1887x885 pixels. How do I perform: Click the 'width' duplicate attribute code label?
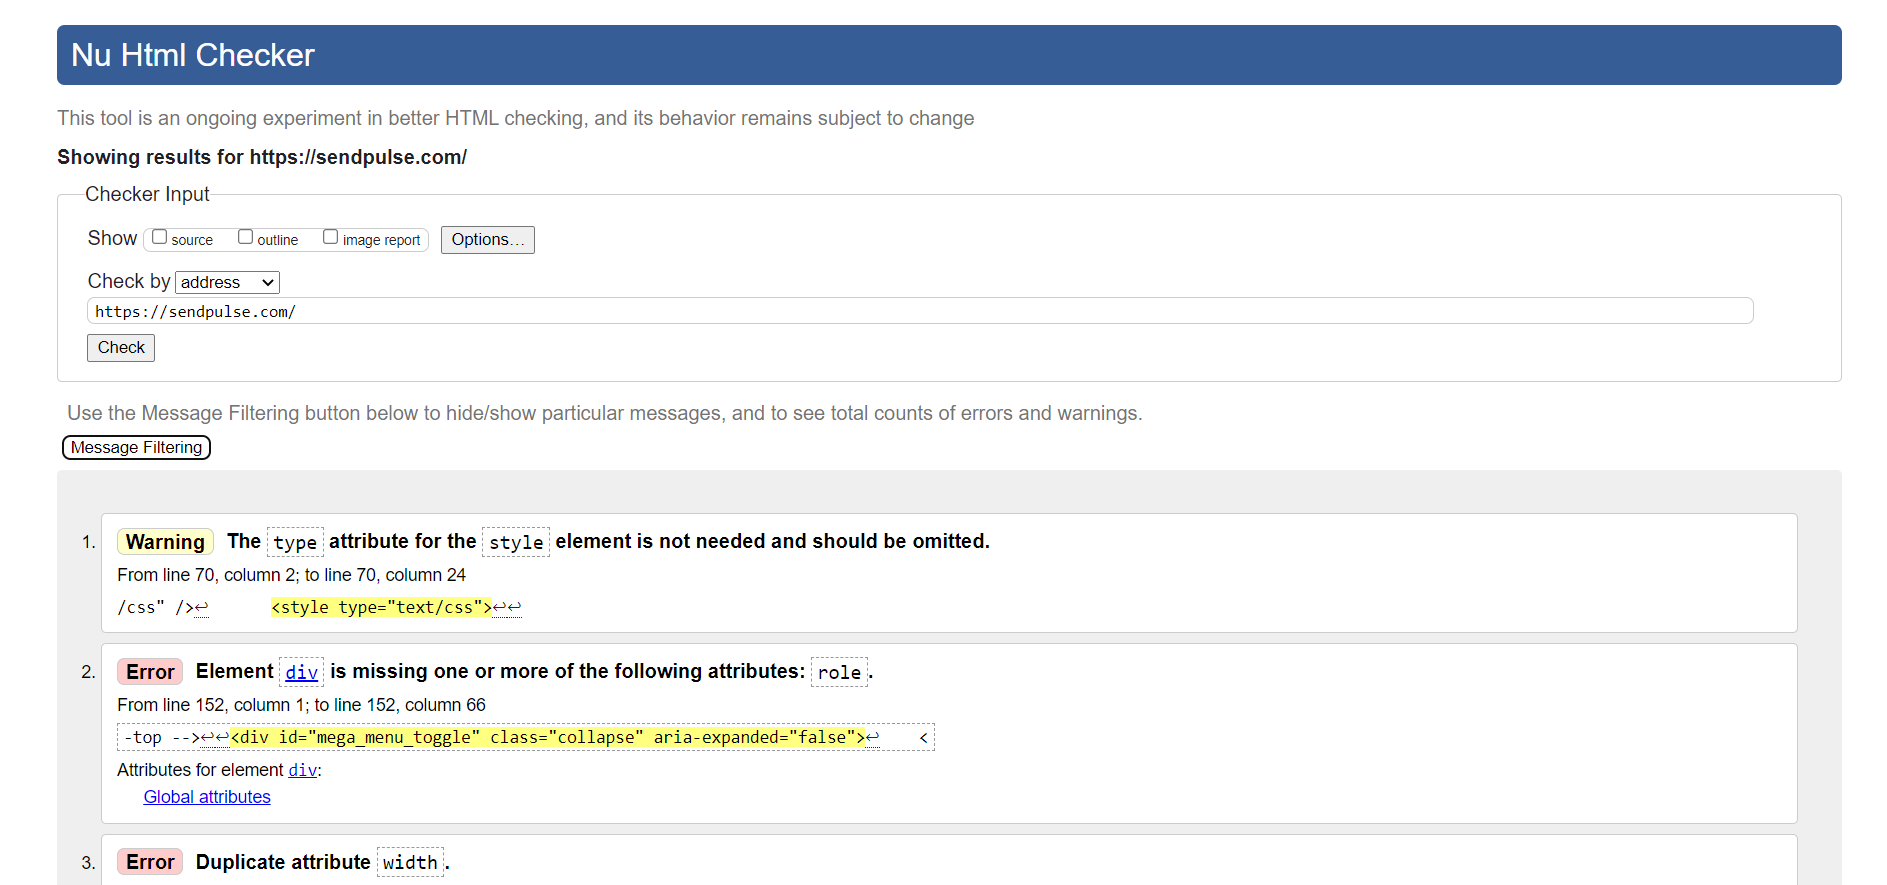coord(410,862)
